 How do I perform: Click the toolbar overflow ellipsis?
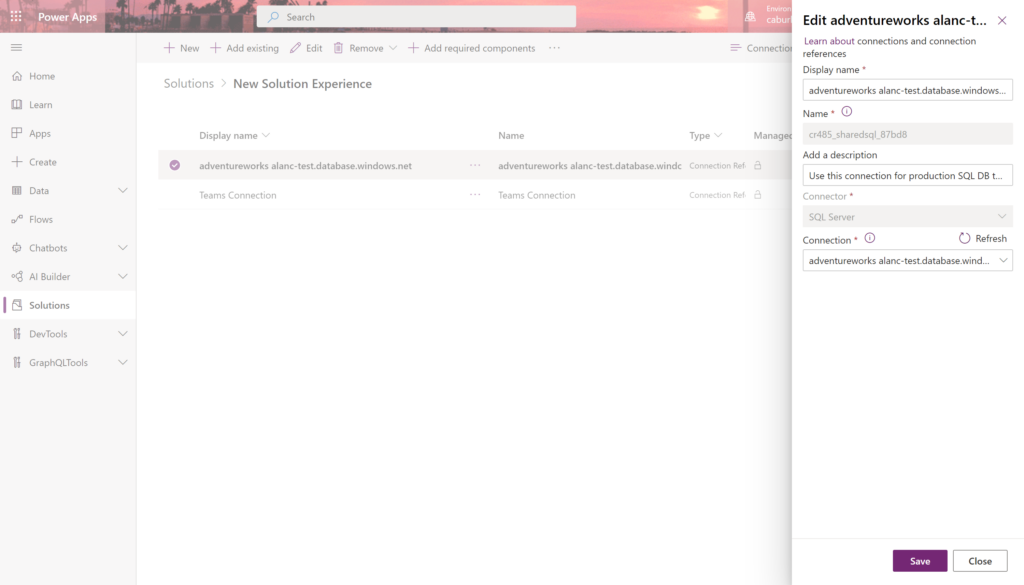(x=554, y=48)
